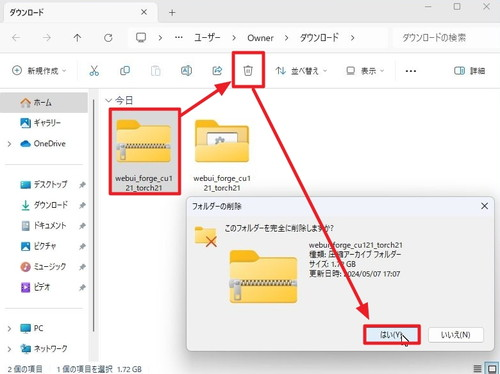Click はい(Y) to confirm deletion
This screenshot has width=500, height=374.
(392, 335)
